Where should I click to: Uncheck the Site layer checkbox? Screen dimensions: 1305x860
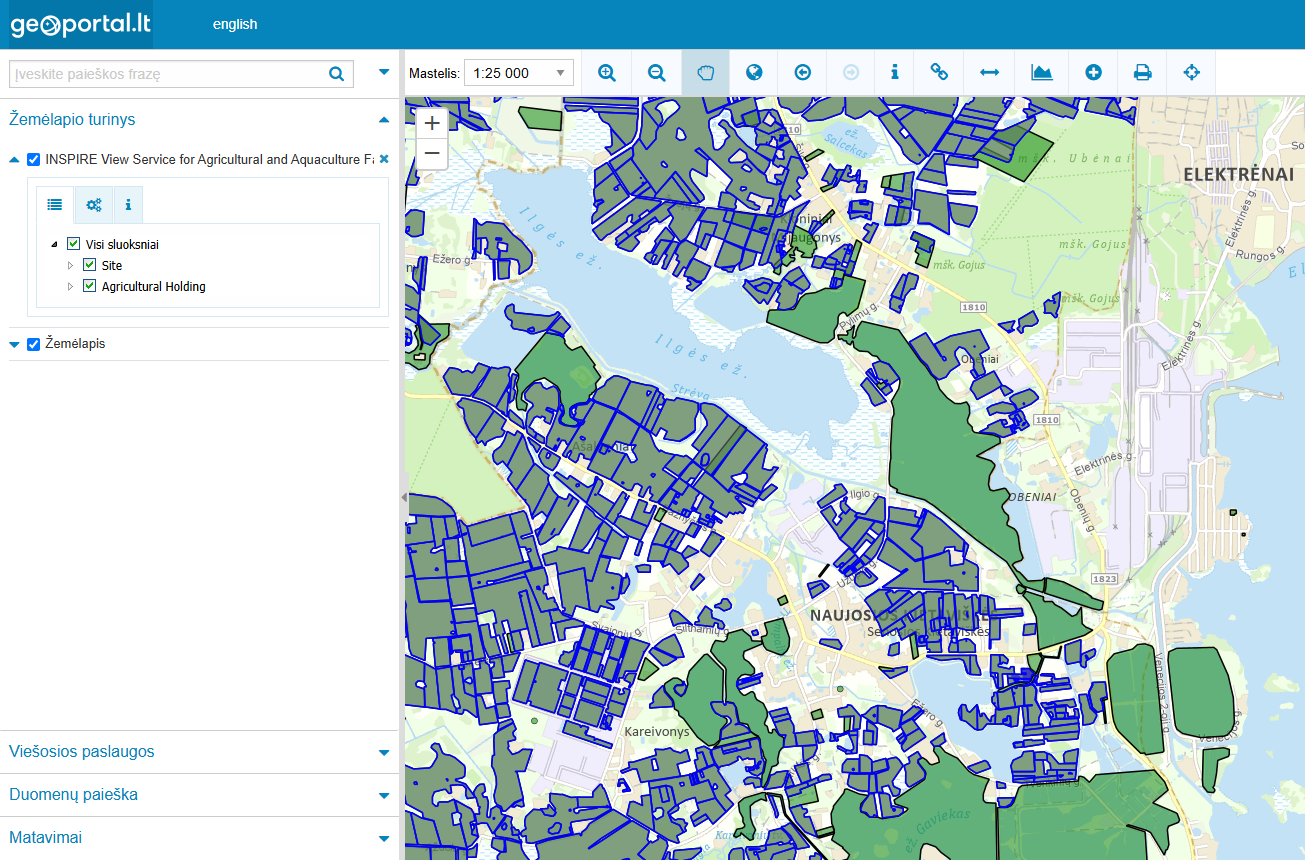pos(89,265)
